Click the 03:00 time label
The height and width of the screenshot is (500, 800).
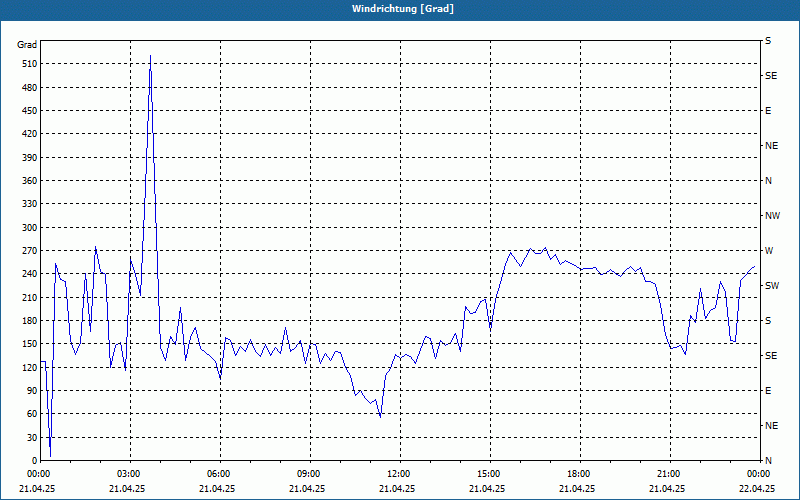coord(131,474)
